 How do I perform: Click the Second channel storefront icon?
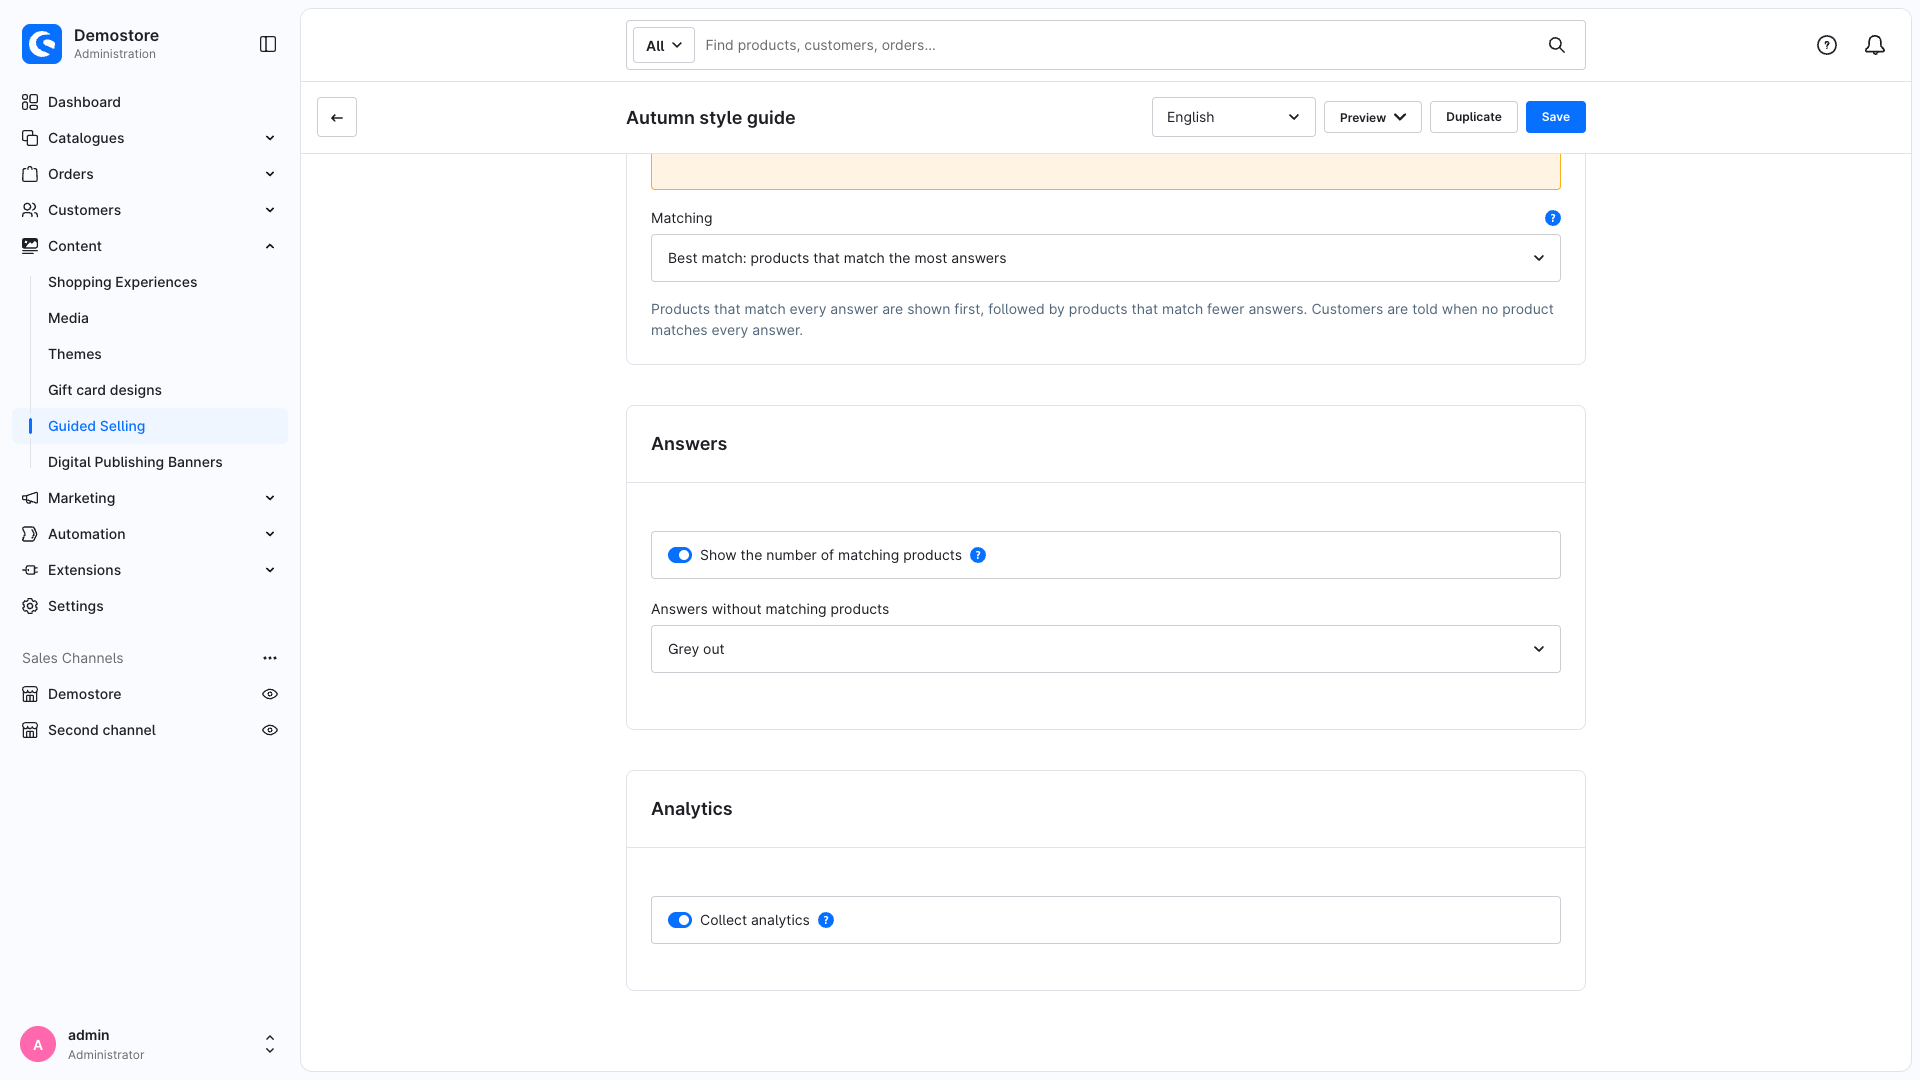click(x=30, y=730)
